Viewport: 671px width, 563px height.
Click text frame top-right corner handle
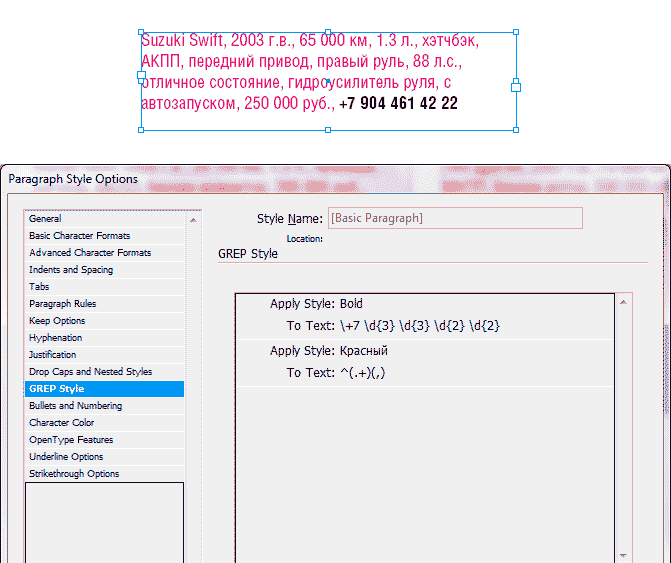click(x=516, y=32)
